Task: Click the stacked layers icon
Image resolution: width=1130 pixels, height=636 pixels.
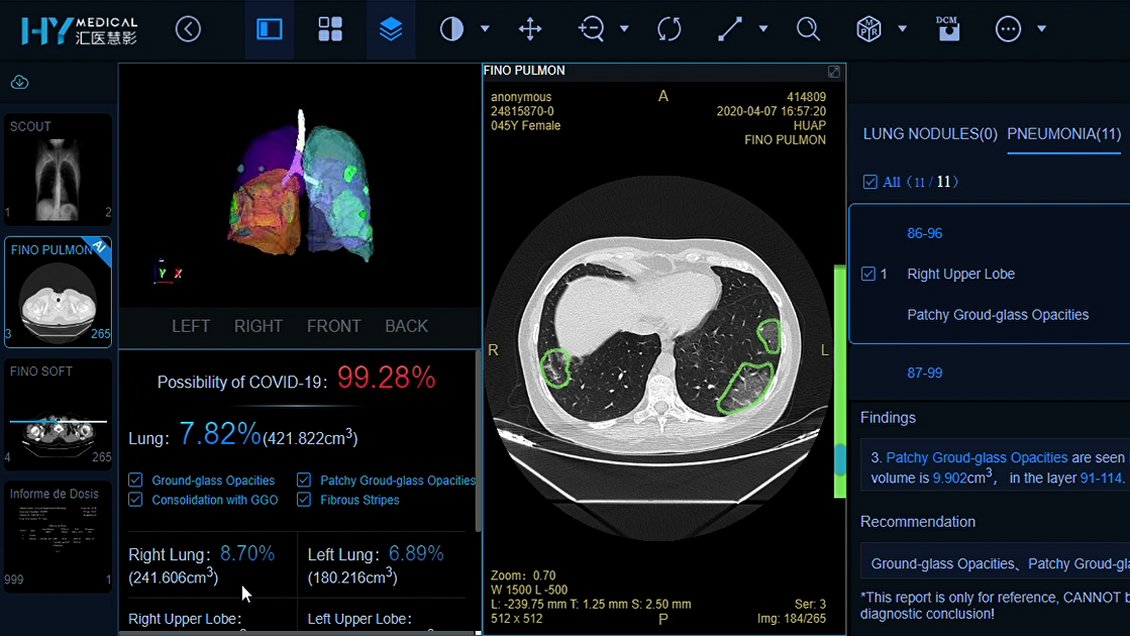Action: click(391, 29)
